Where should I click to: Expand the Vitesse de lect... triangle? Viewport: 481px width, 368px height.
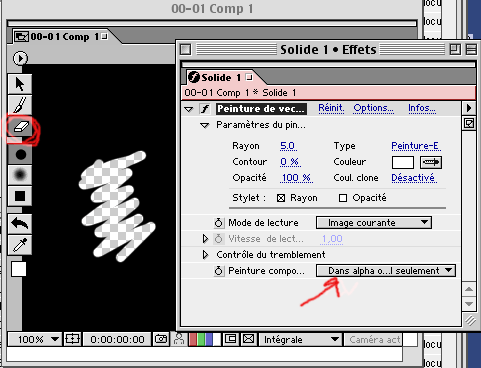(205, 238)
